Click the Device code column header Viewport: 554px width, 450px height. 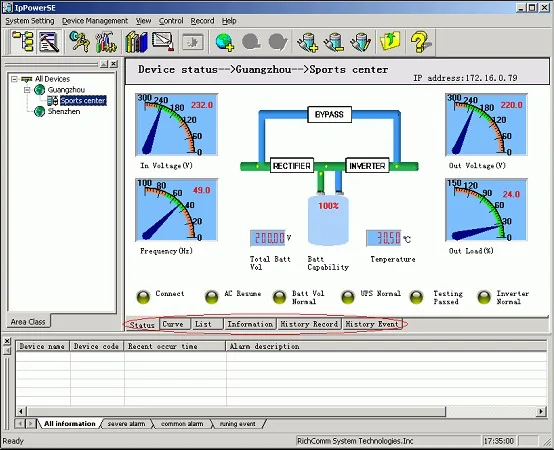[x=97, y=346]
